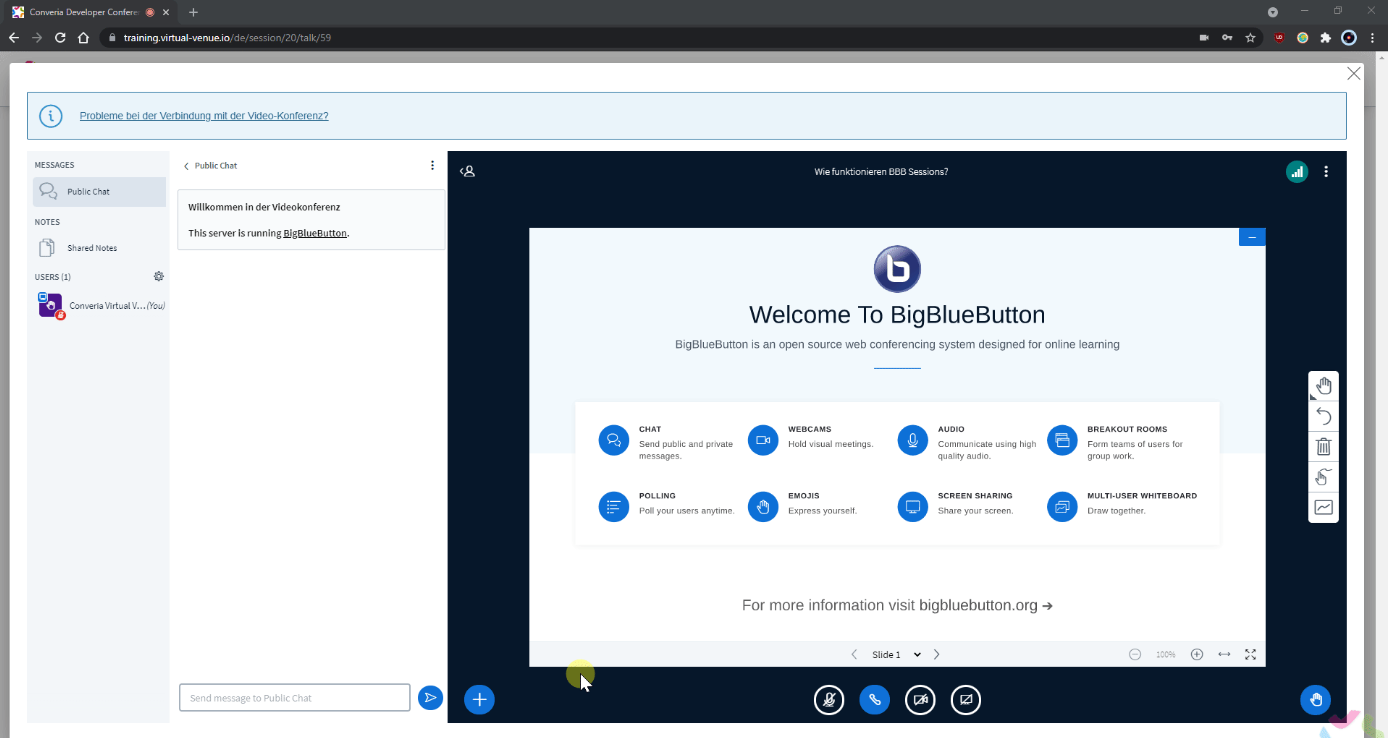Image resolution: width=1388 pixels, height=738 pixels.
Task: Share webcam button in control bar
Action: pos(920,700)
